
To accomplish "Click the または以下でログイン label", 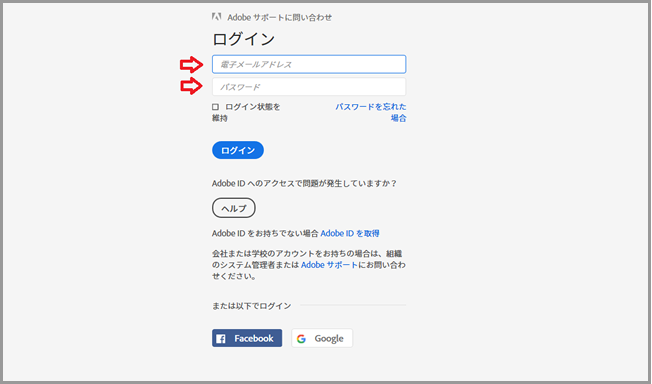I will [252, 306].
